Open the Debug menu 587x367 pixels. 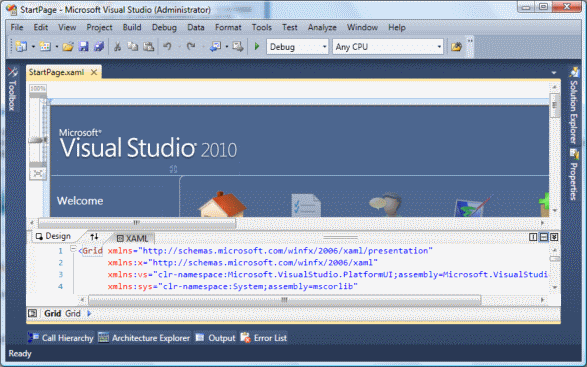click(x=164, y=27)
